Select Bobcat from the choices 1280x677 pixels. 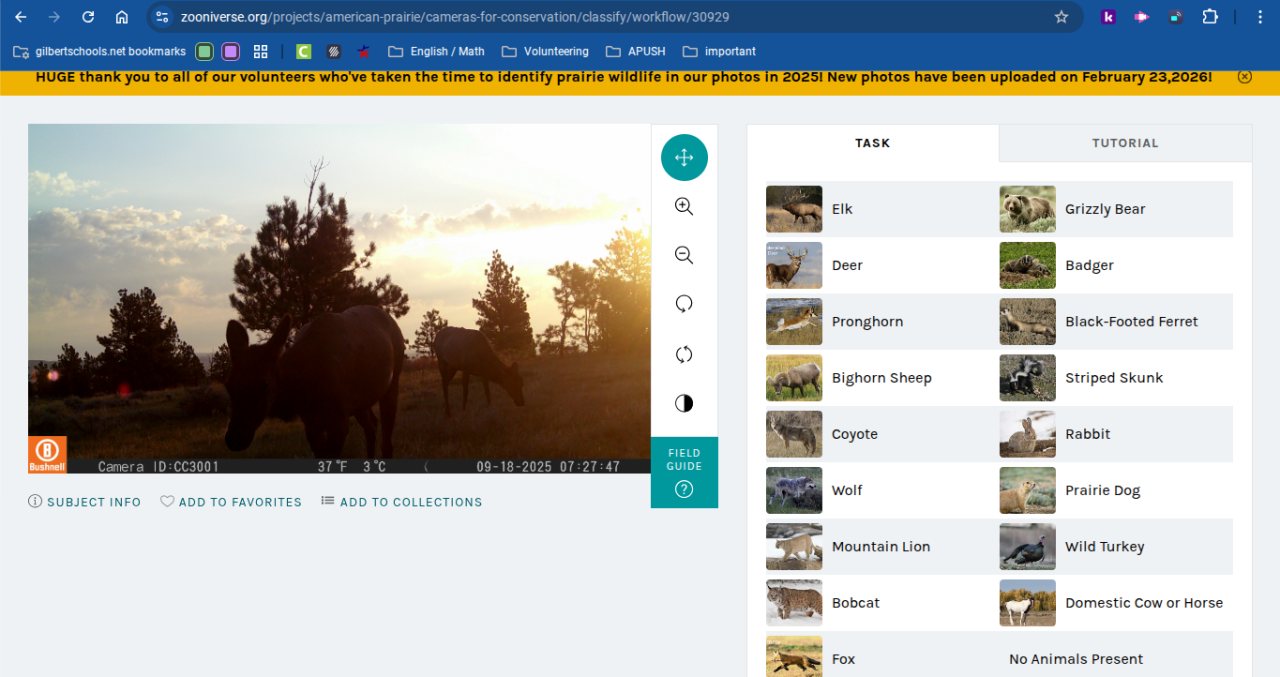coord(882,603)
